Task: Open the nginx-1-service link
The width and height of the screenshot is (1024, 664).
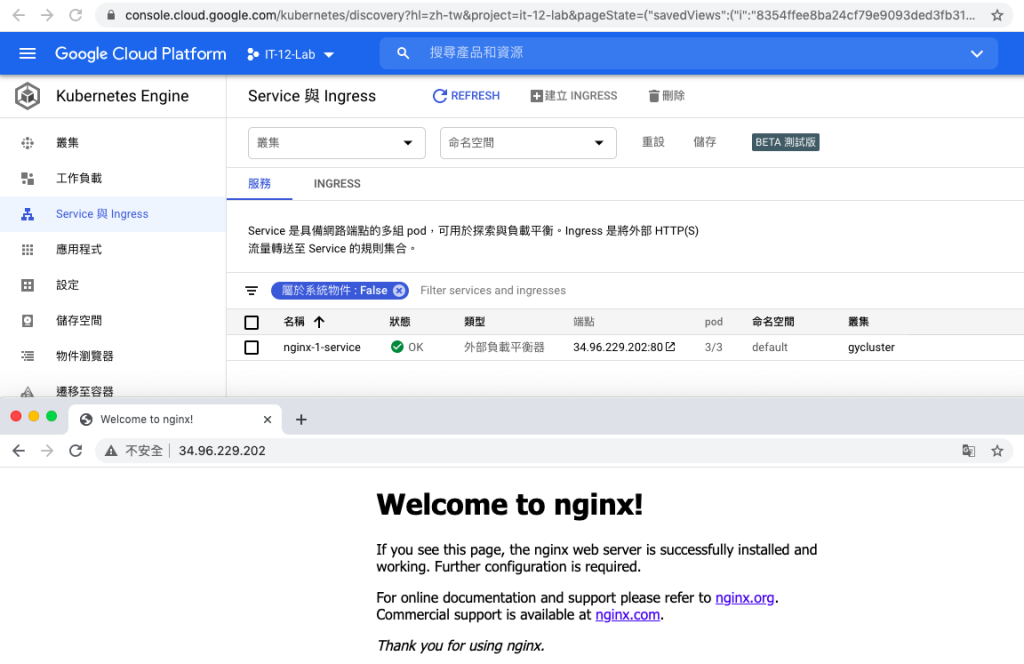Action: (x=322, y=347)
